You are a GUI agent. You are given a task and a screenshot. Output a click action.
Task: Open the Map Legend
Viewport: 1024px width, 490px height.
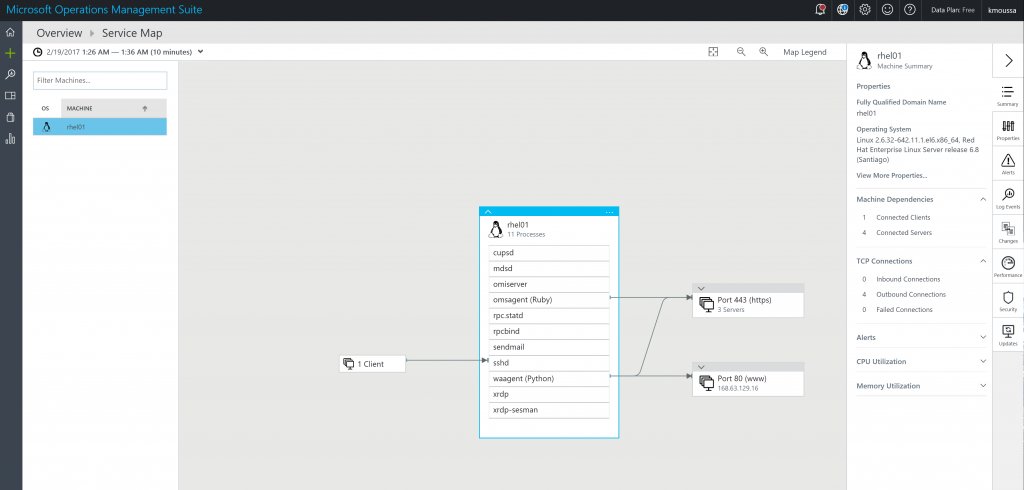click(x=805, y=52)
